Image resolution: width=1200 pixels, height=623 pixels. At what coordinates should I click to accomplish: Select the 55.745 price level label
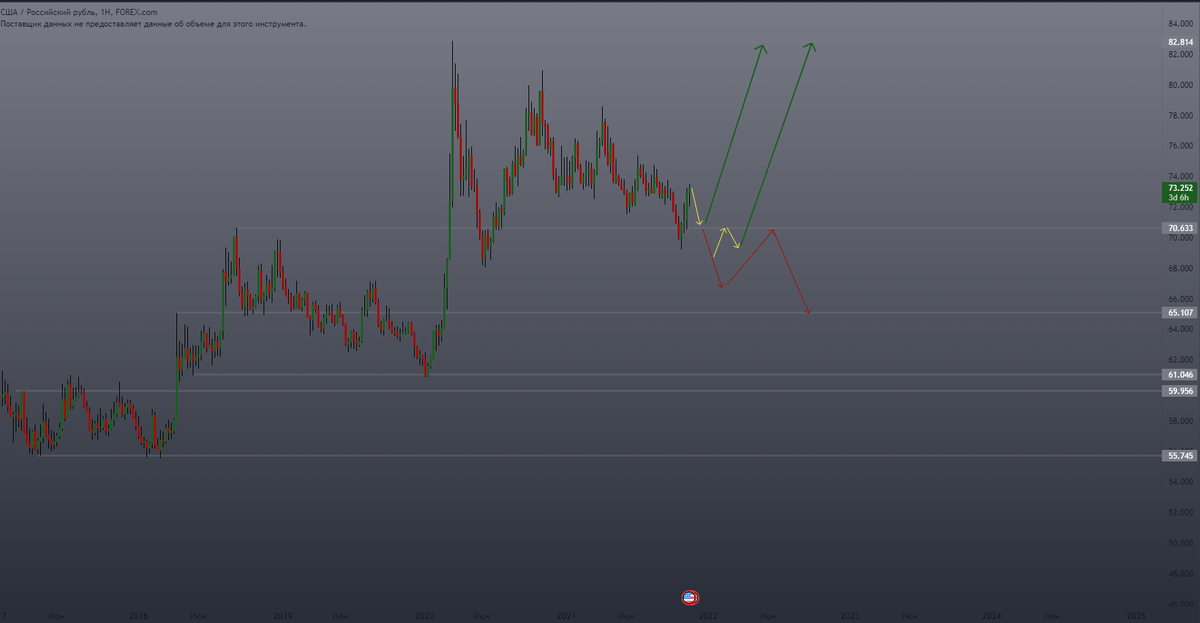tap(1181, 456)
